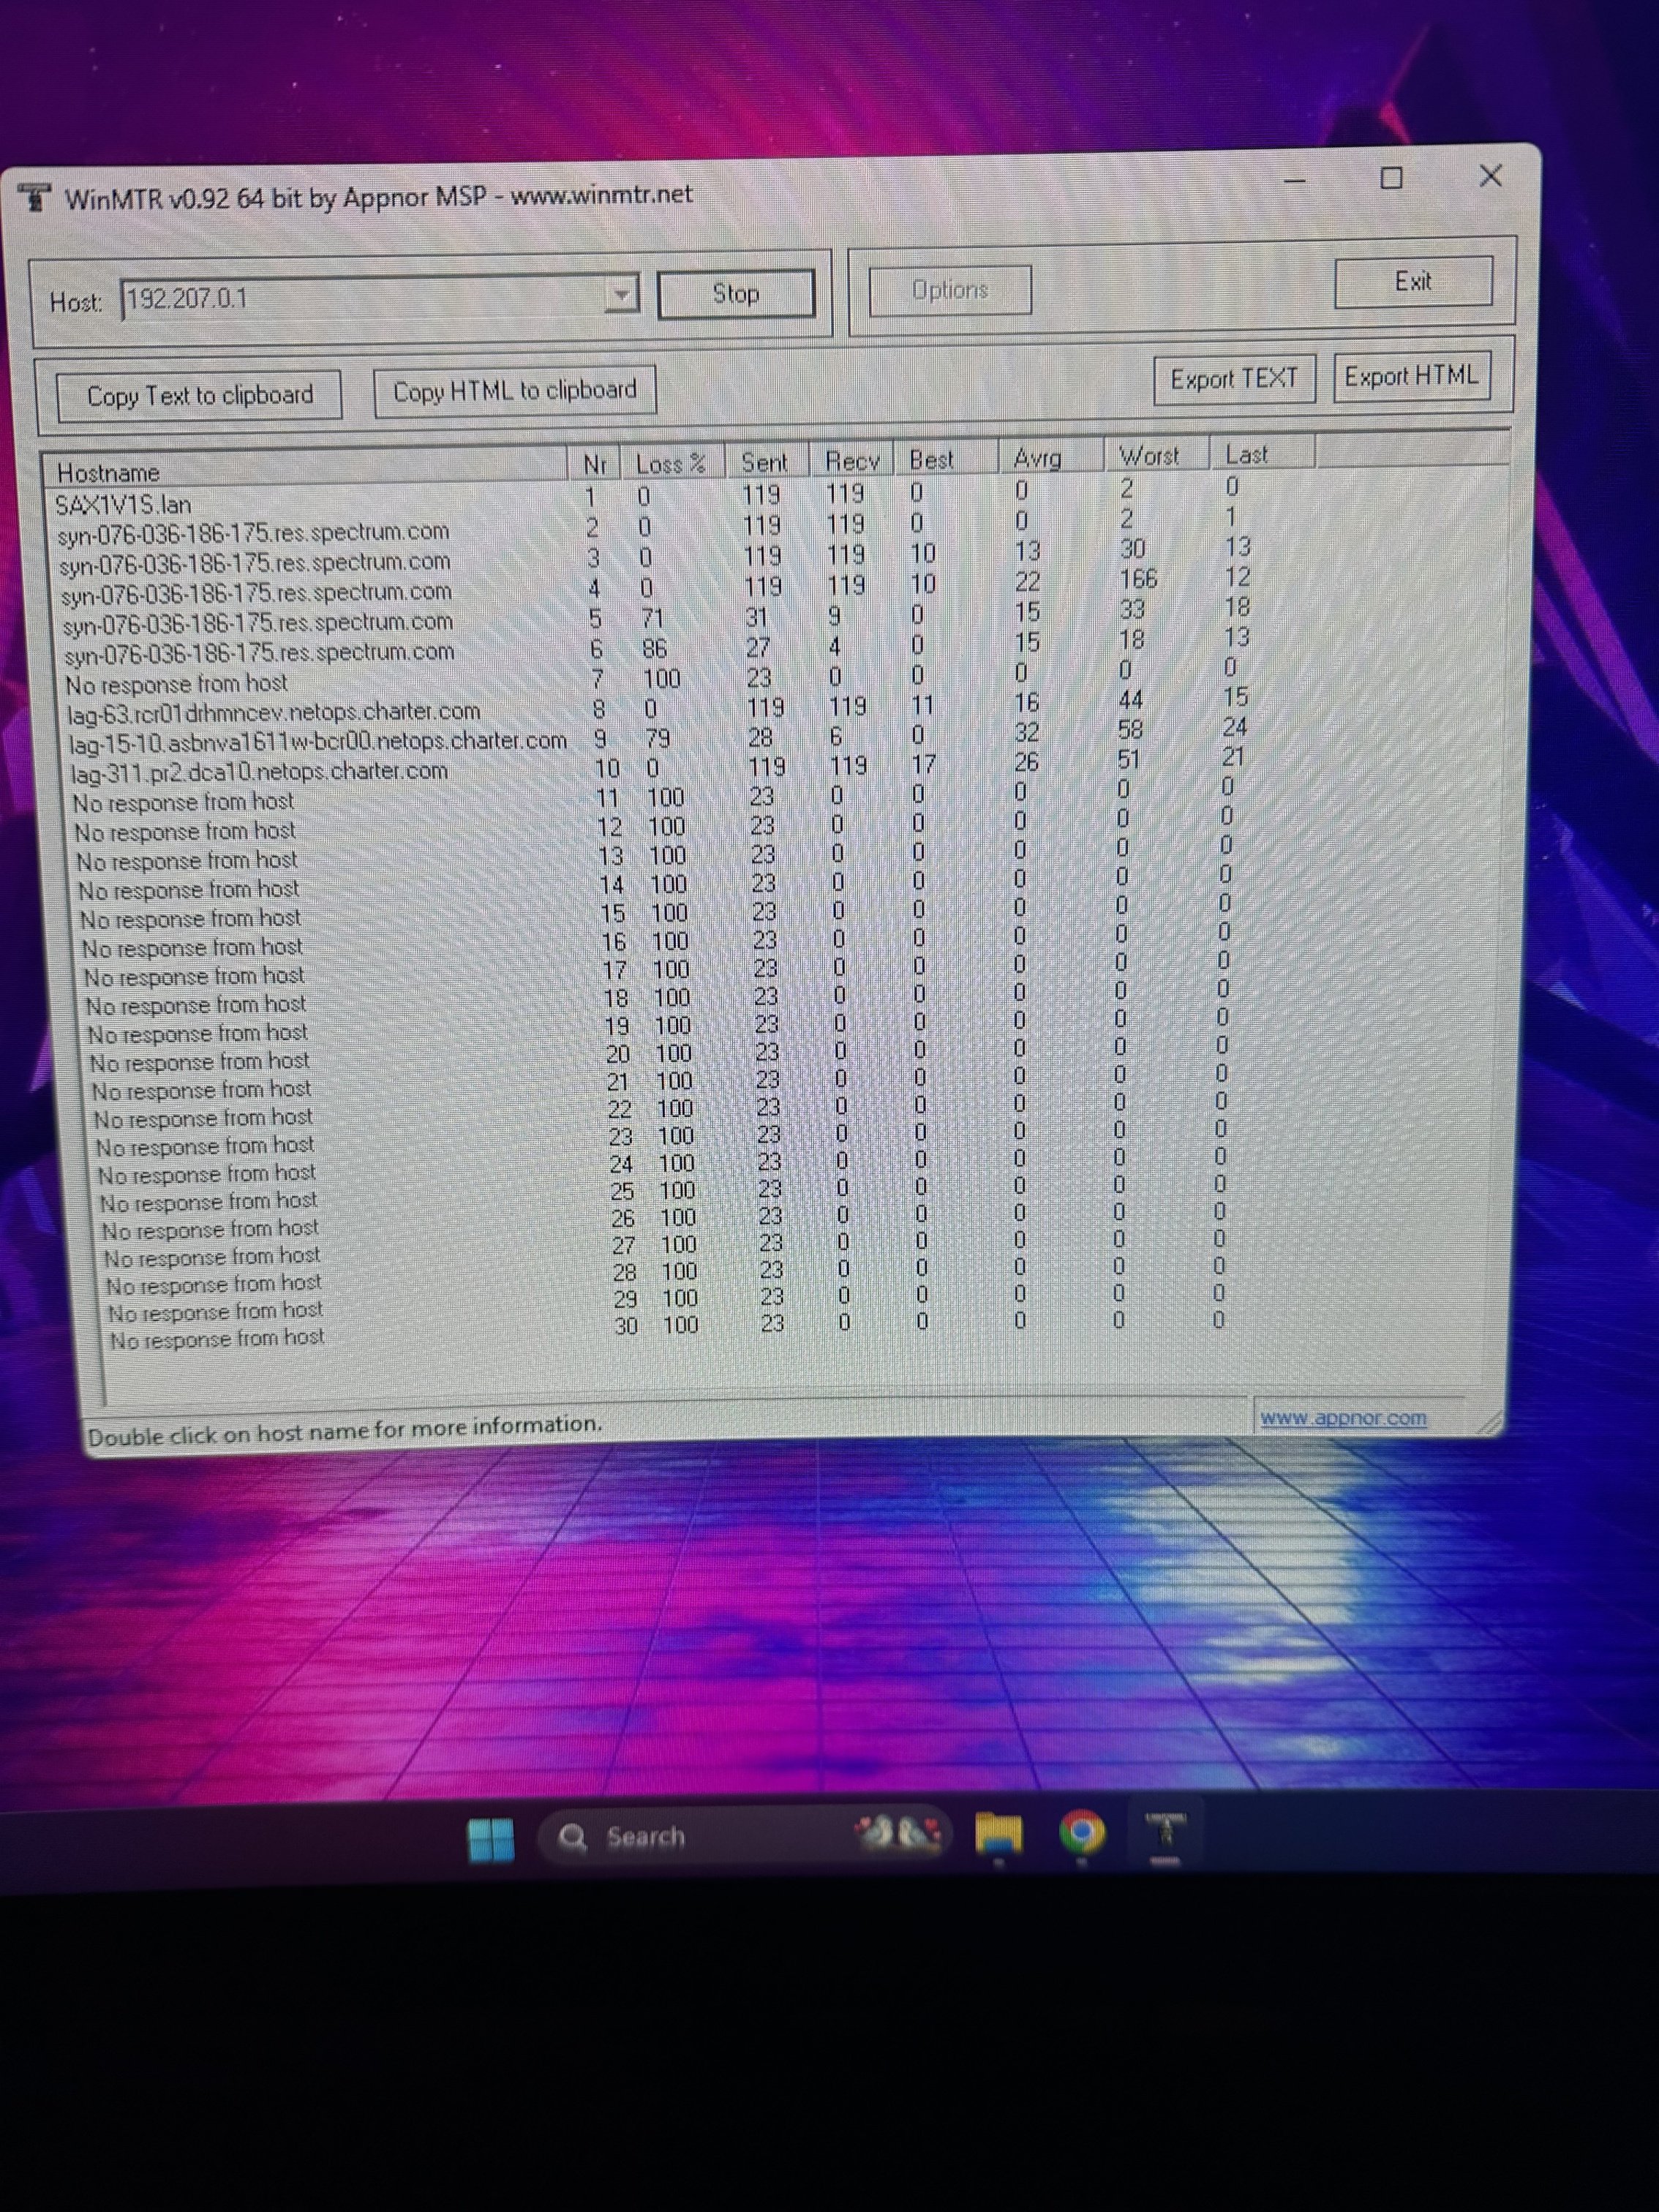Select the lag-311.pr2.dca10.netops.charter.com row
The width and height of the screenshot is (1659, 2212).
tap(259, 772)
